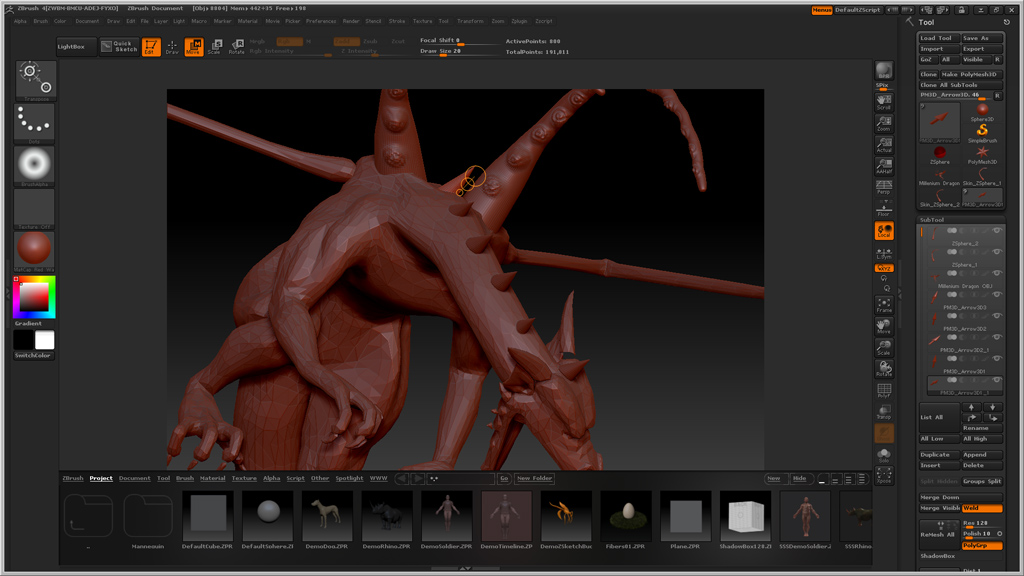1024x576 pixels.
Task: Toggle PolyF polyframe display icon
Action: pyautogui.click(x=883, y=391)
